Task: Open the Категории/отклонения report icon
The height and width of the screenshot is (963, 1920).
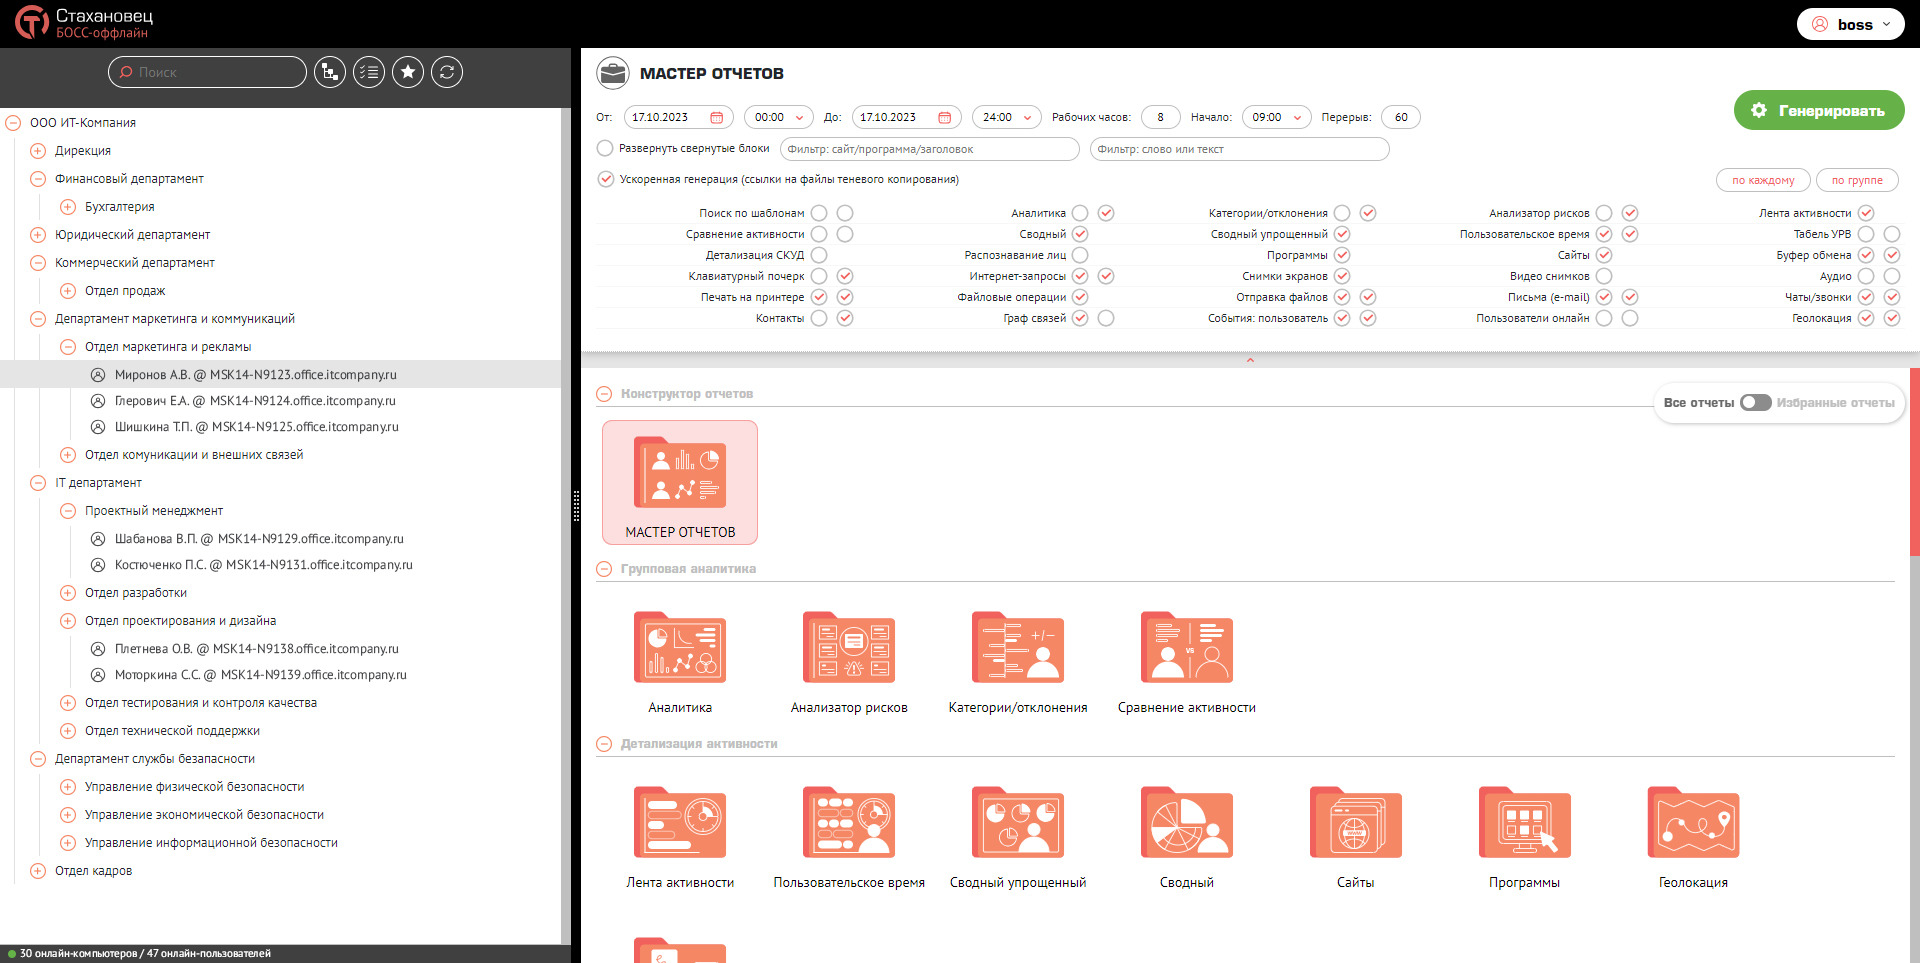Action: [1018, 648]
